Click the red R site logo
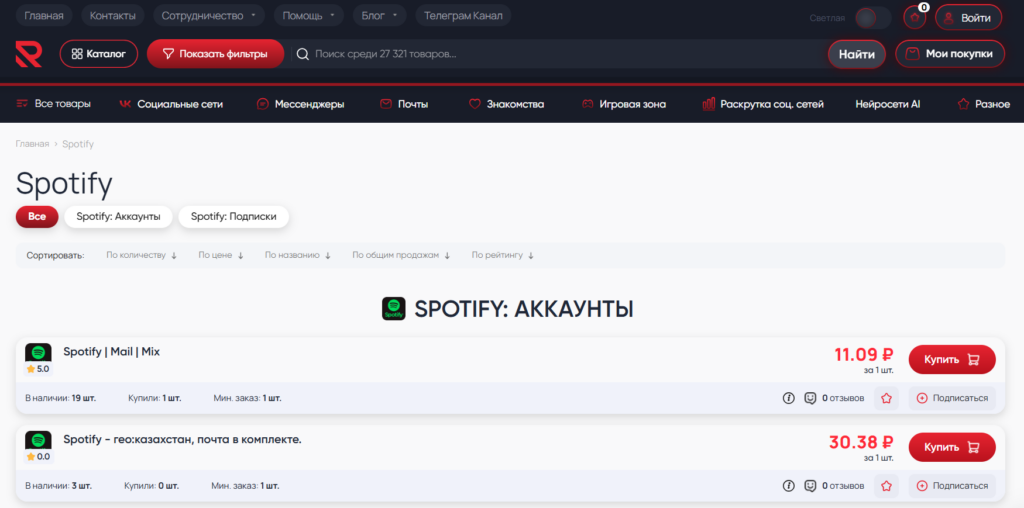This screenshot has height=508, width=1024. [29, 54]
